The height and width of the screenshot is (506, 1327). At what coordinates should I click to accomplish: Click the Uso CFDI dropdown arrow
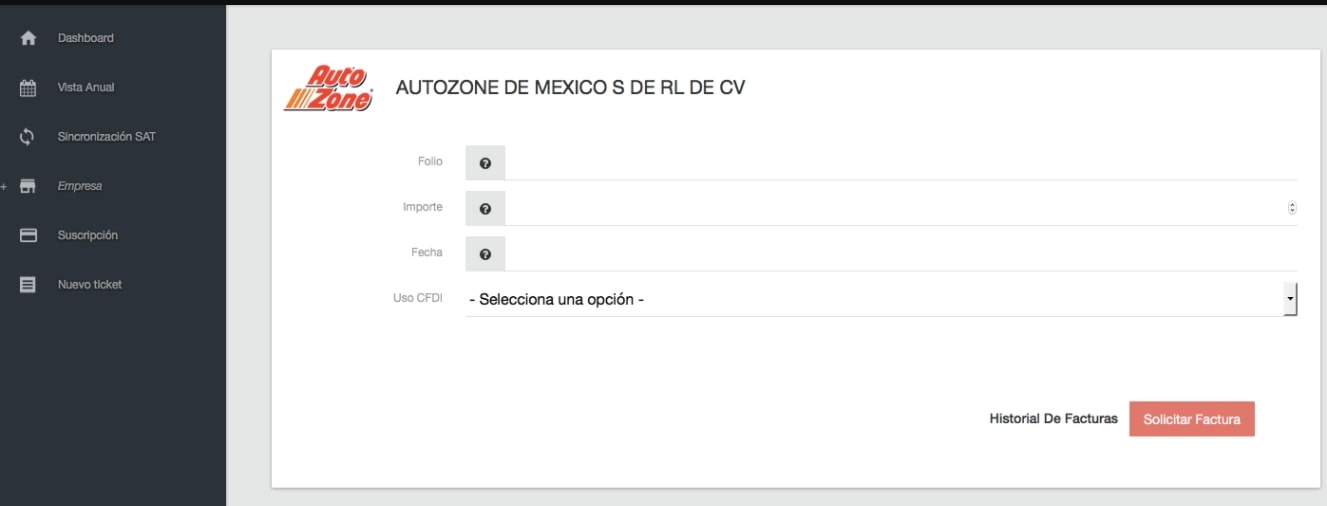pos(1291,299)
